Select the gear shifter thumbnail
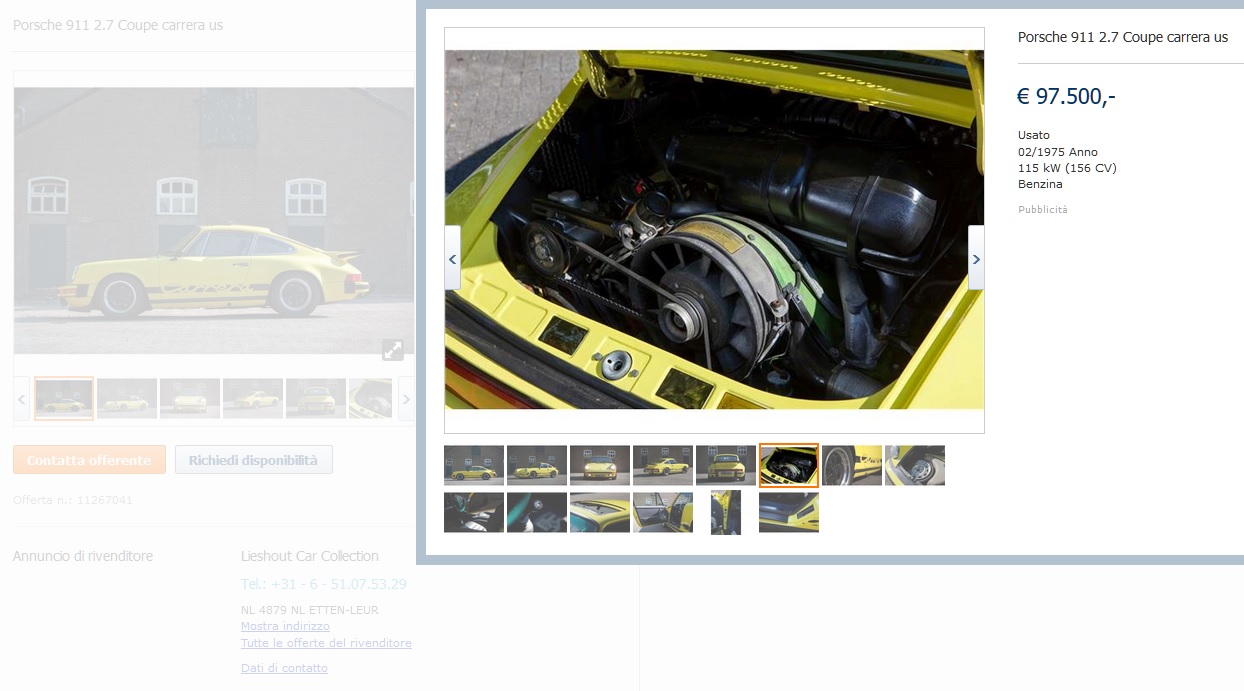The height and width of the screenshot is (691, 1244). coord(537,512)
